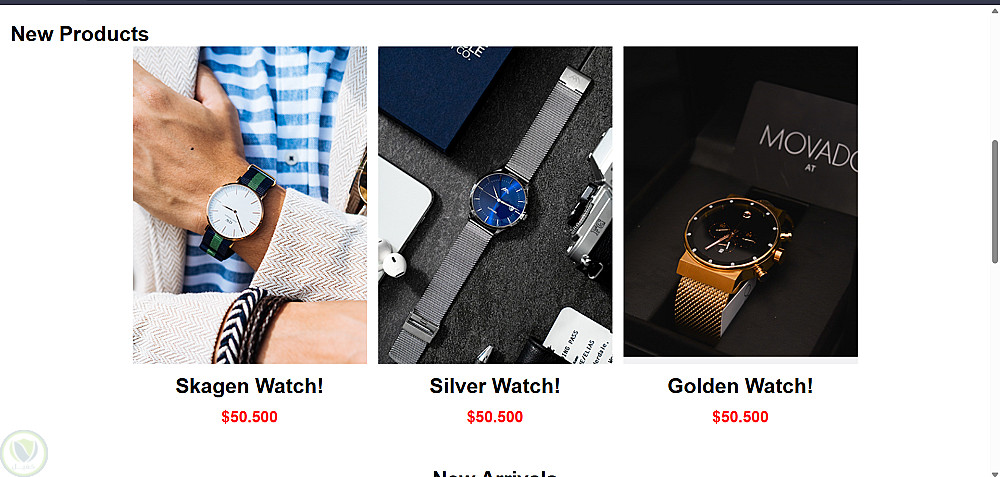Open the Skagen Watch product photo

click(x=250, y=205)
